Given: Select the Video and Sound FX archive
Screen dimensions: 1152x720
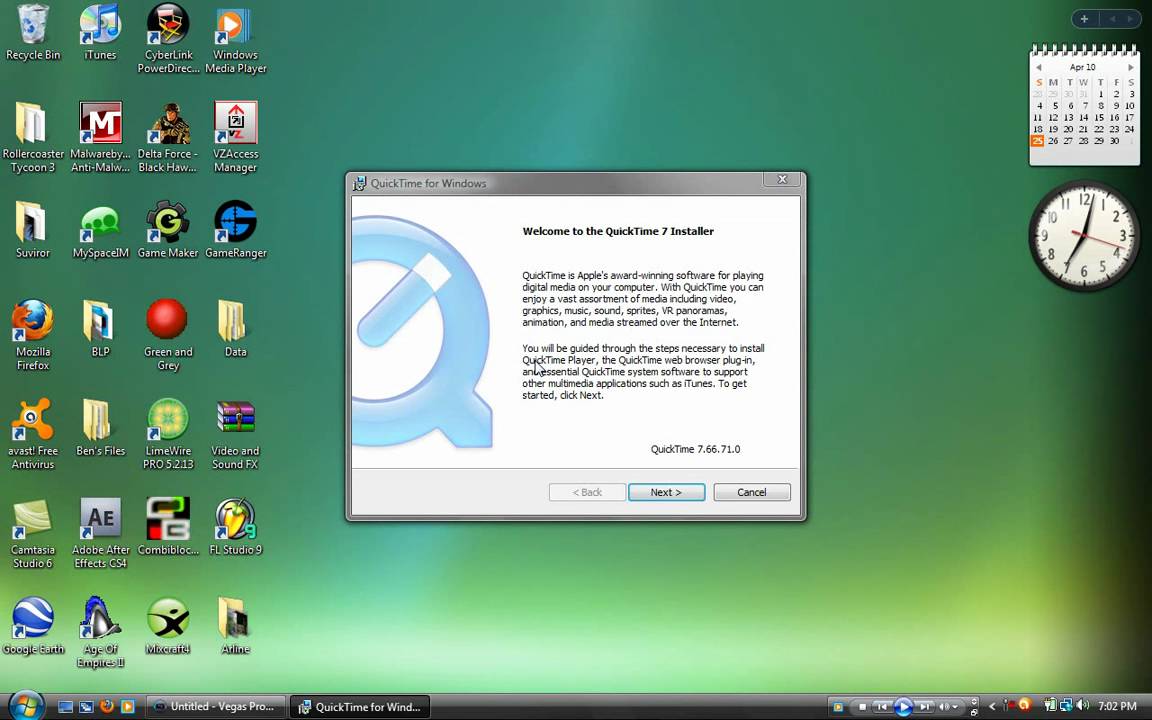Looking at the screenshot, I should coord(235,435).
